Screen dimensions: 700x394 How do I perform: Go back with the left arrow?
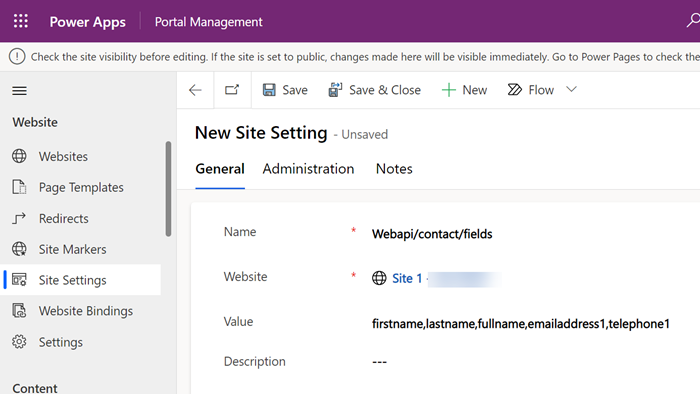195,90
